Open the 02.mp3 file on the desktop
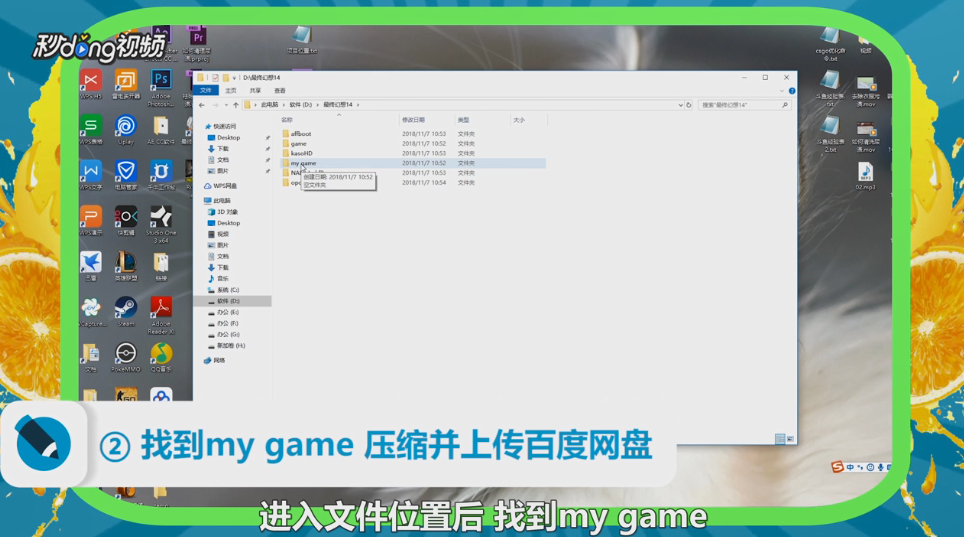The height and width of the screenshot is (537, 964). pyautogui.click(x=865, y=176)
